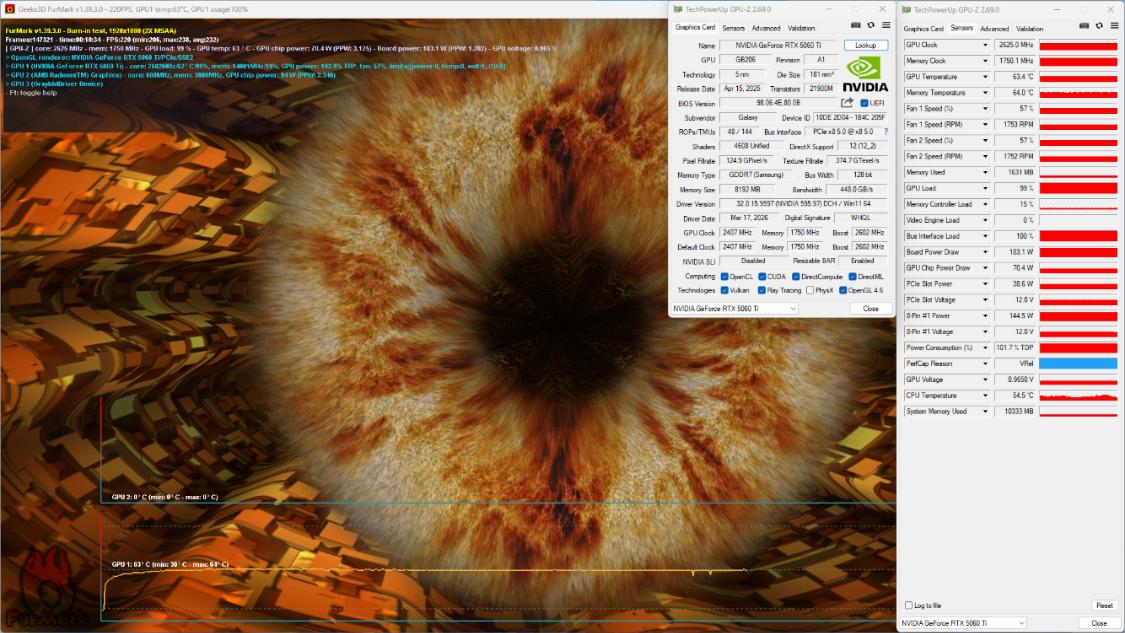The width and height of the screenshot is (1125, 633).
Task: Open the GPU Clock sensor dropdown arrow
Action: [985, 44]
